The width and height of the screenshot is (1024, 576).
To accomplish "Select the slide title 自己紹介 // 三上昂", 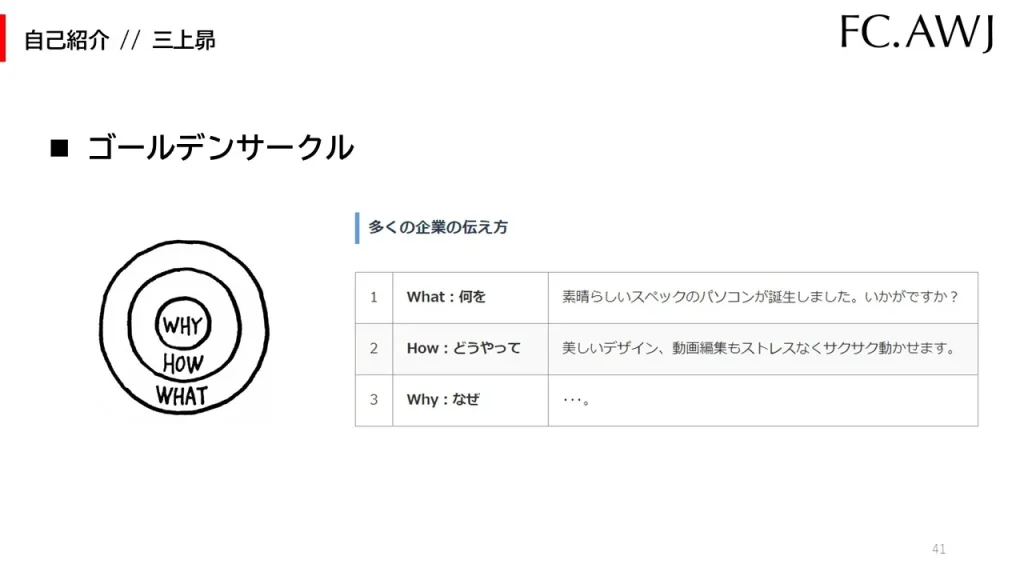I will coord(120,40).
